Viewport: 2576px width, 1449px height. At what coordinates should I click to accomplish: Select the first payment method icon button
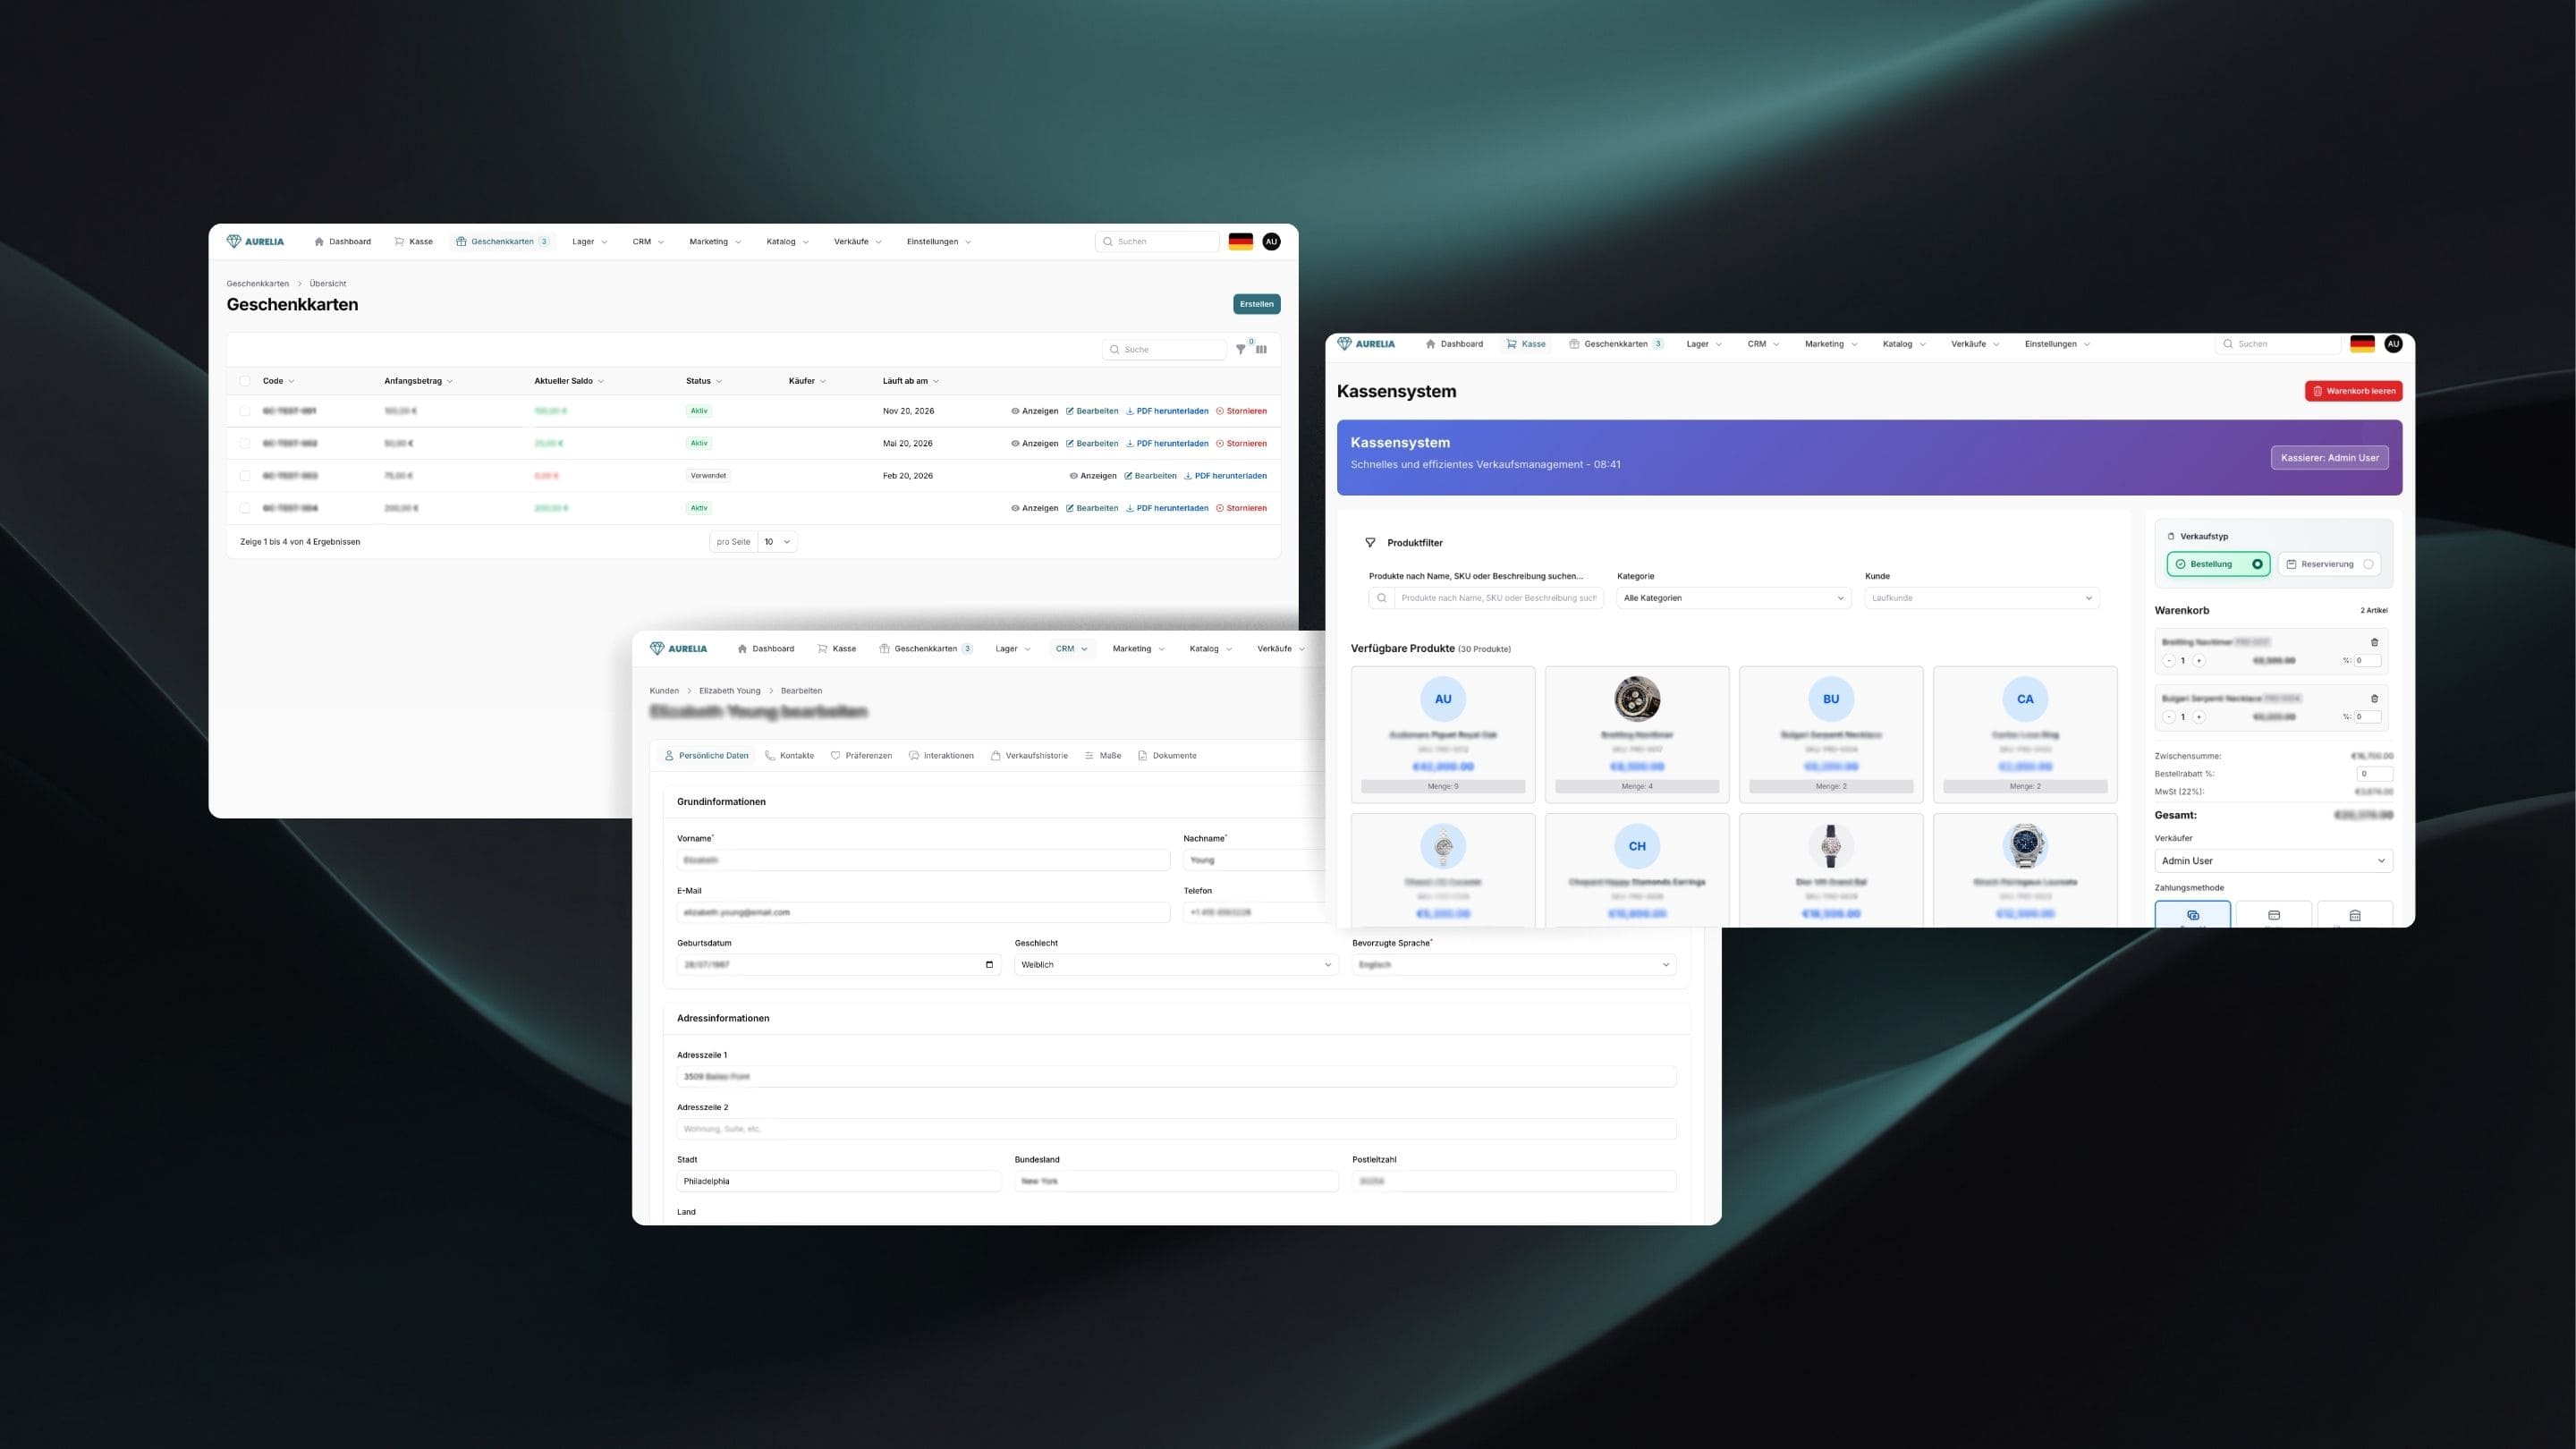point(2192,915)
